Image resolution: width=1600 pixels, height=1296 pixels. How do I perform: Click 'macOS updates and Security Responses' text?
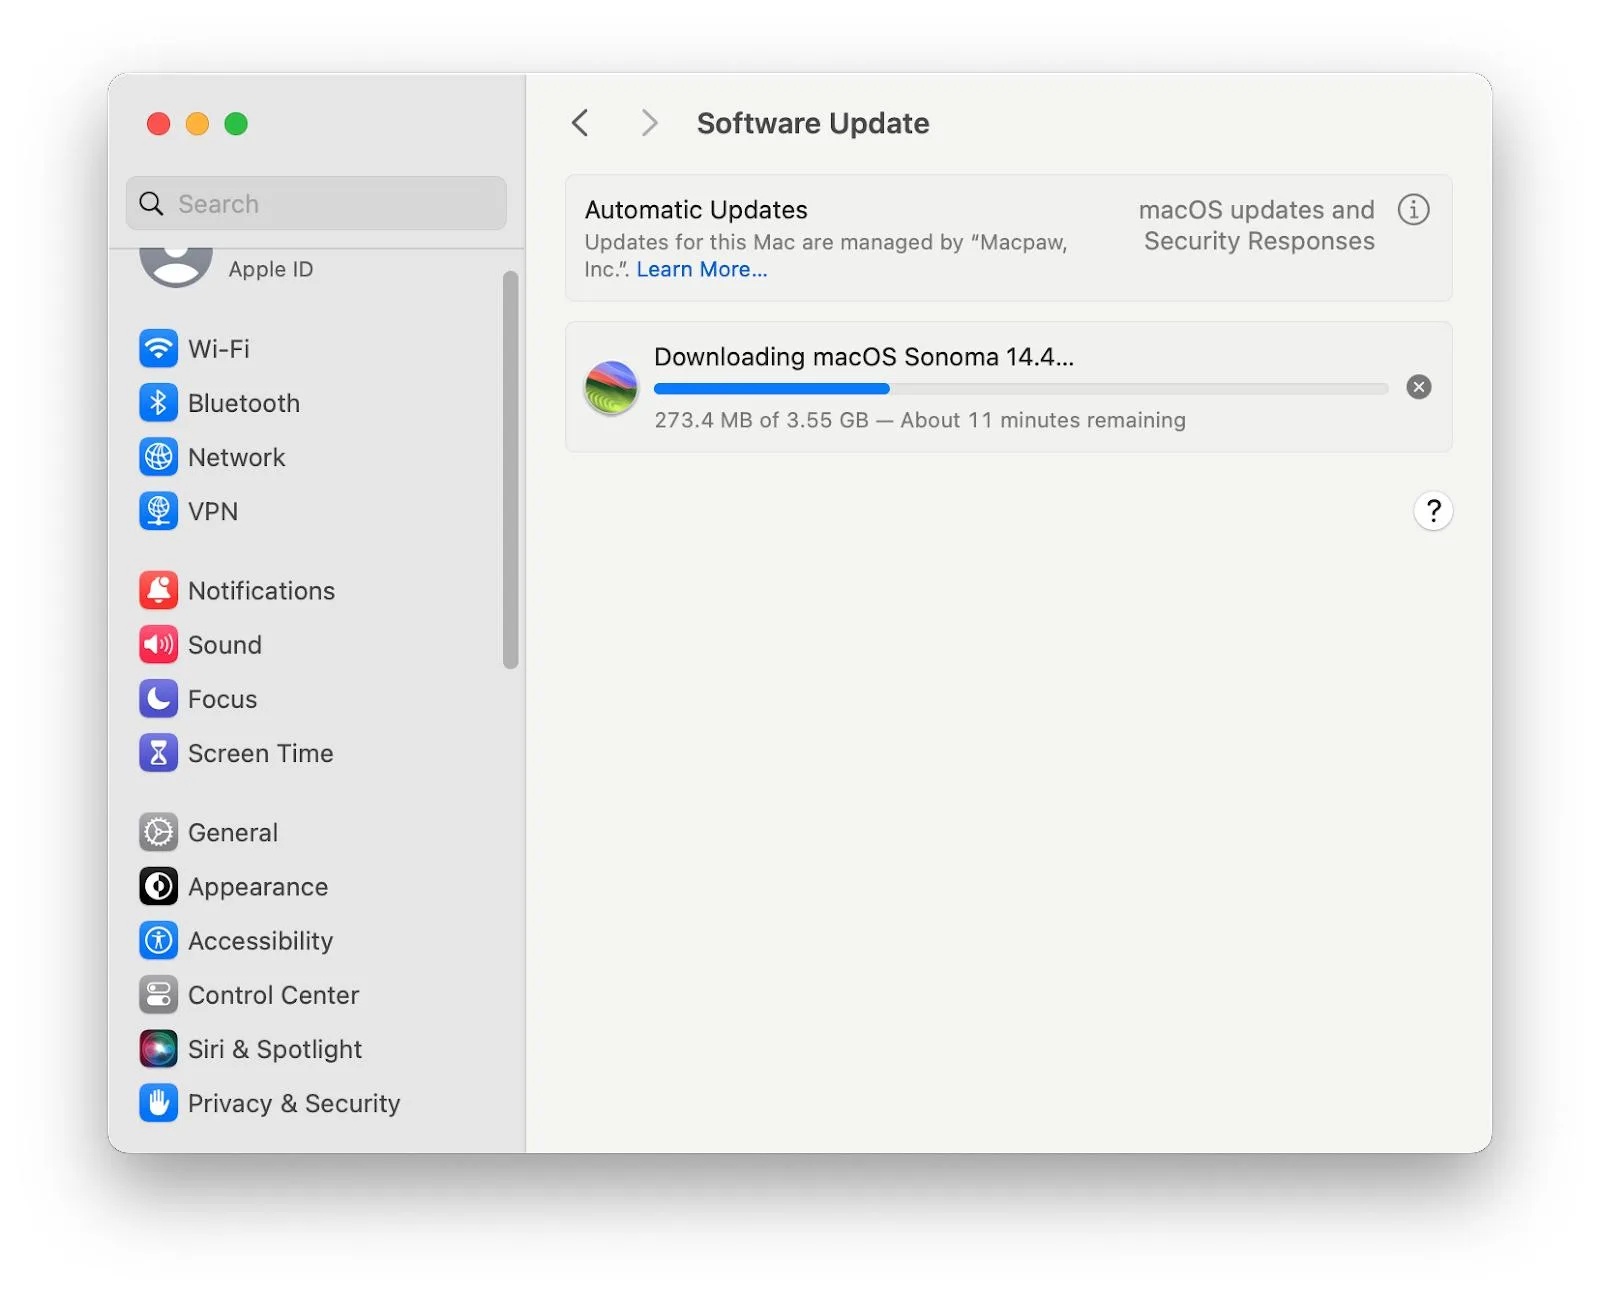[x=1257, y=225]
